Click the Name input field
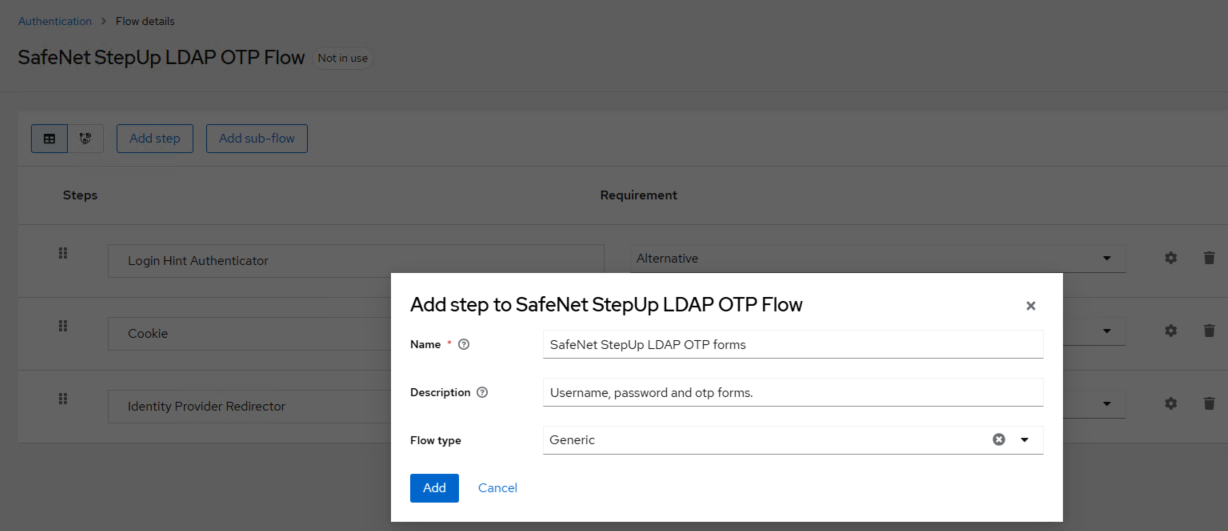This screenshot has height=531, width=1228. click(x=792, y=344)
